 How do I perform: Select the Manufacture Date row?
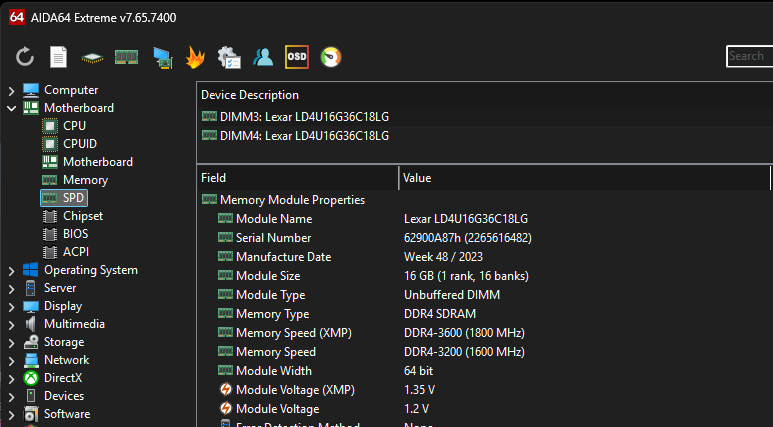click(x=485, y=257)
